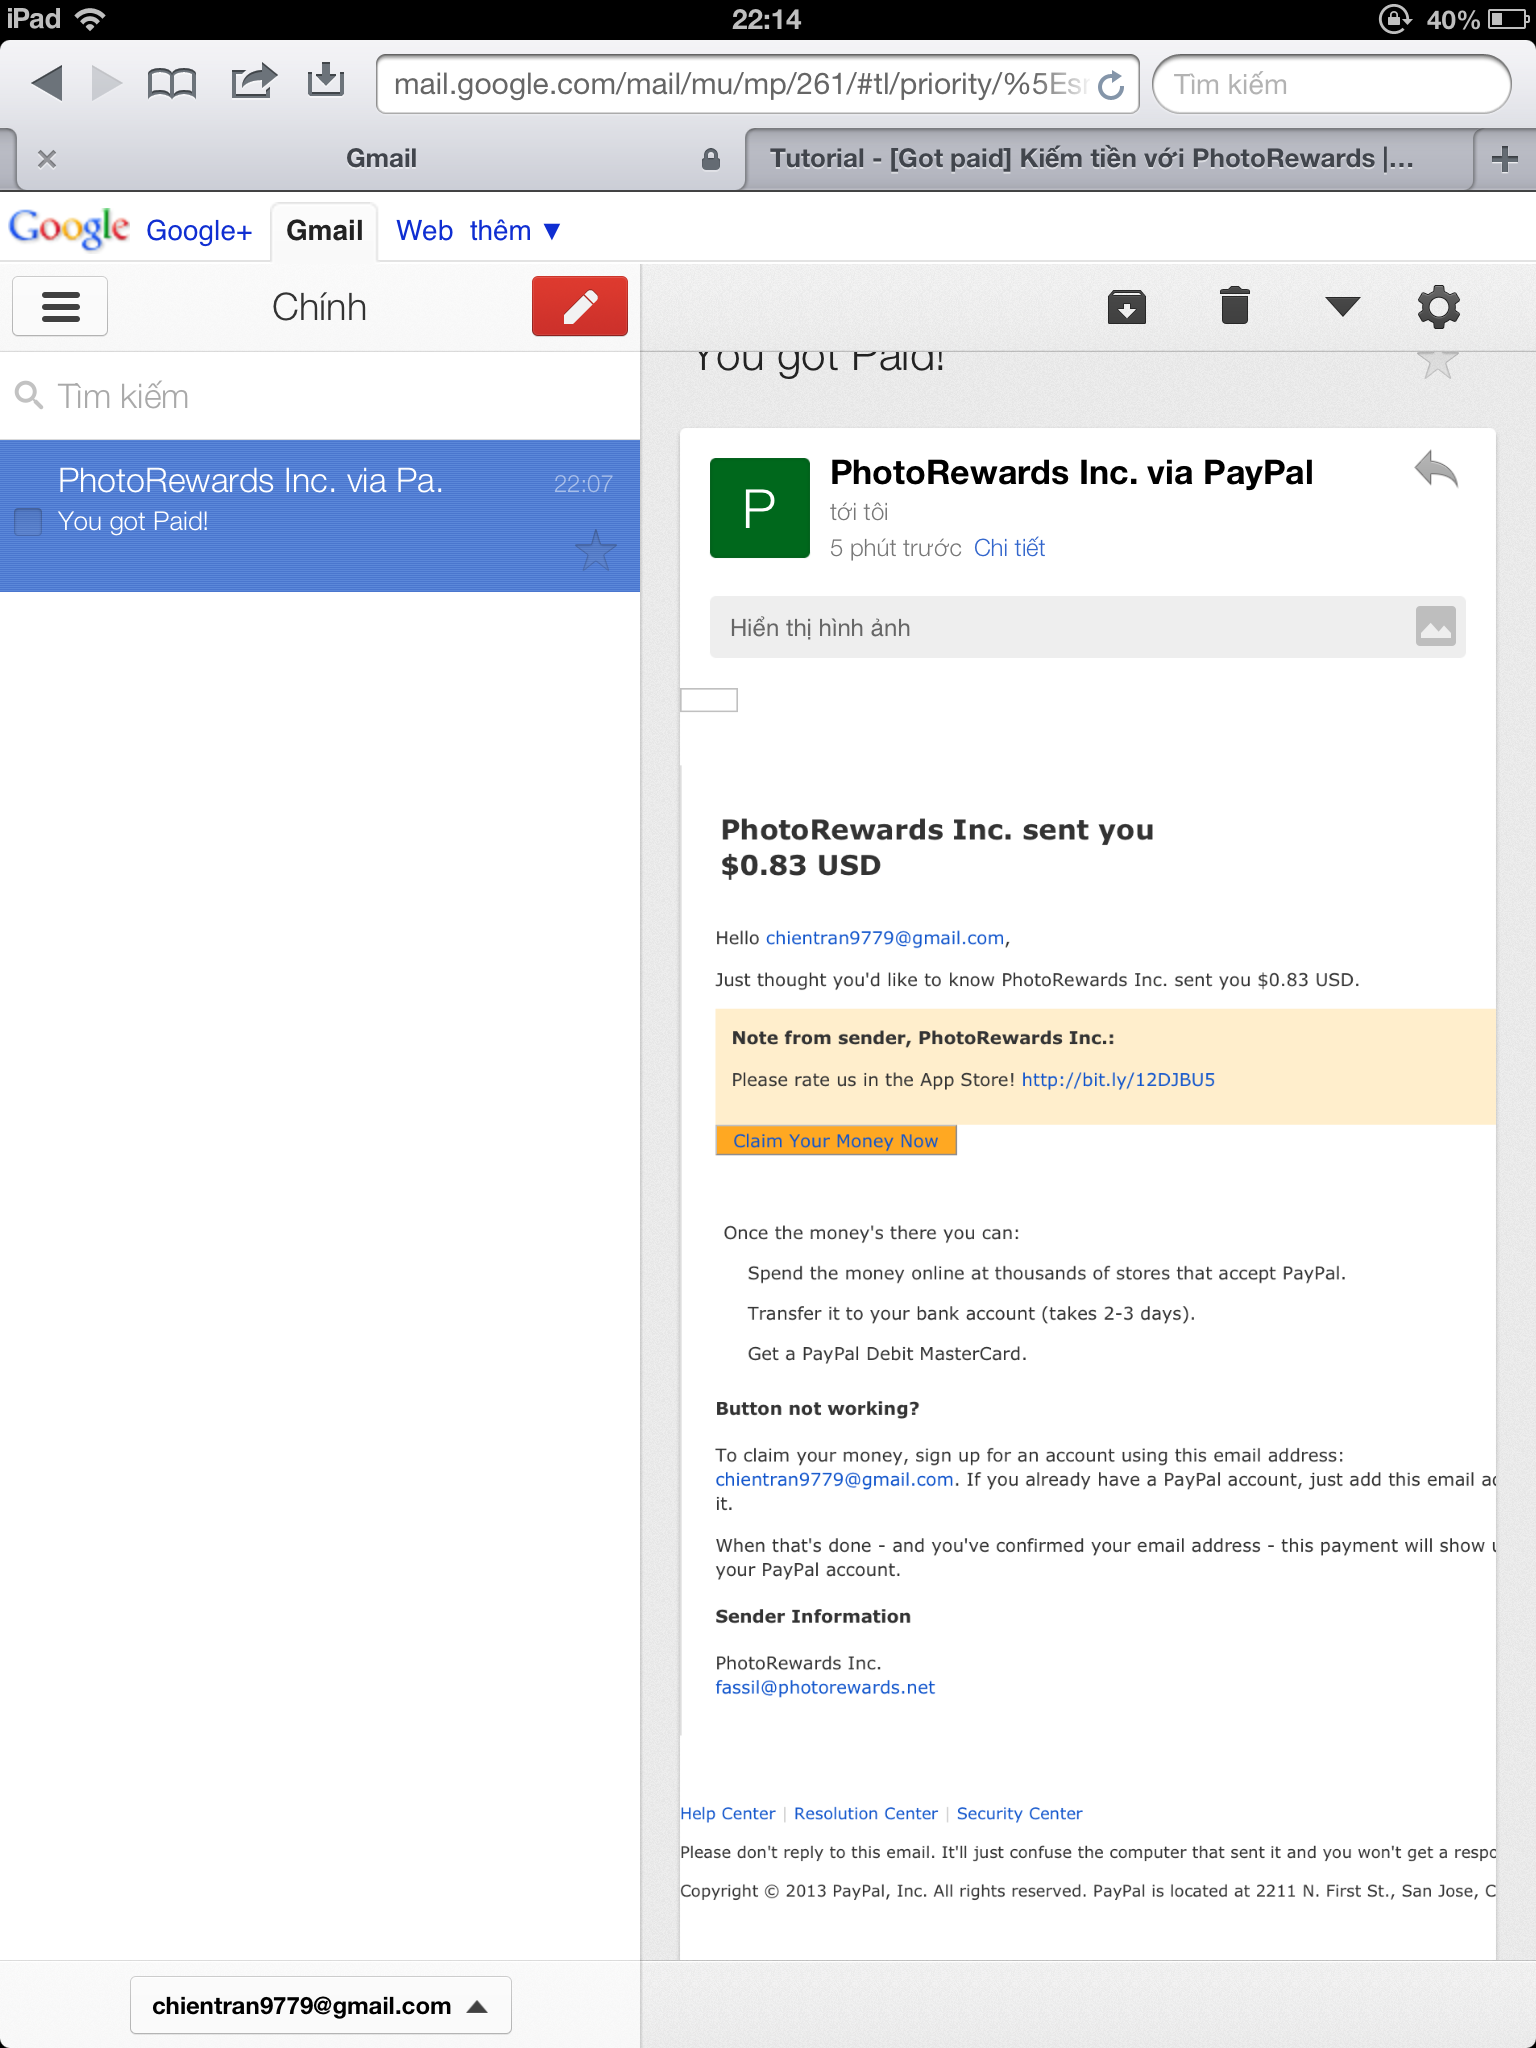Viewport: 1536px width, 2048px height.
Task: Click the email link under 'Button not working?'
Action: coord(835,1480)
